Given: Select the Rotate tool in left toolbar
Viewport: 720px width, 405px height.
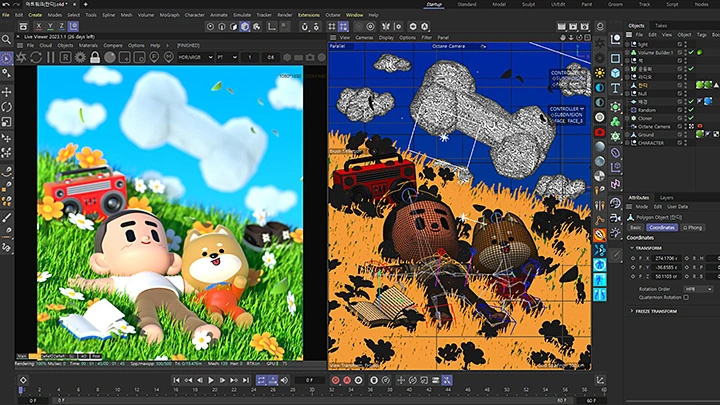Looking at the screenshot, I should [x=6, y=107].
